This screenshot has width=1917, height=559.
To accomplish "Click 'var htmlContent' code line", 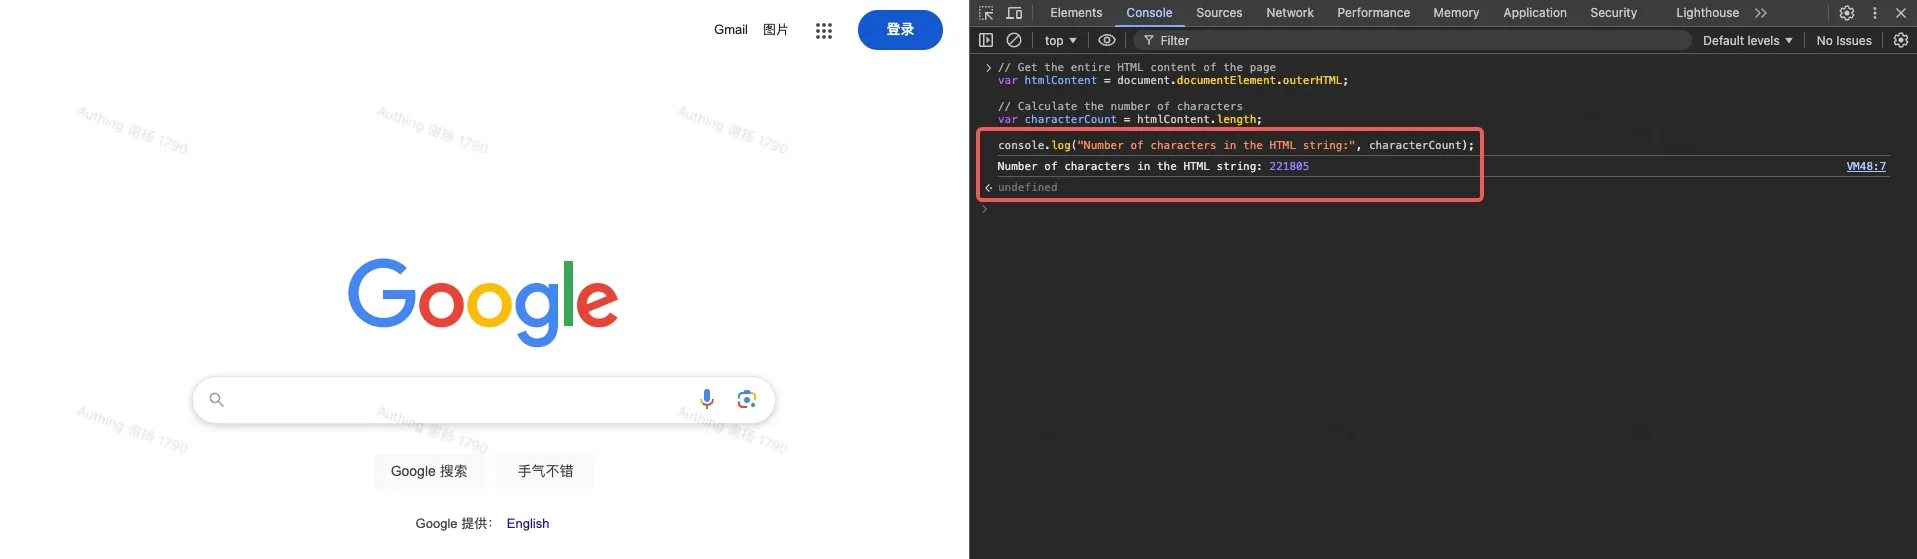I will 1173,80.
